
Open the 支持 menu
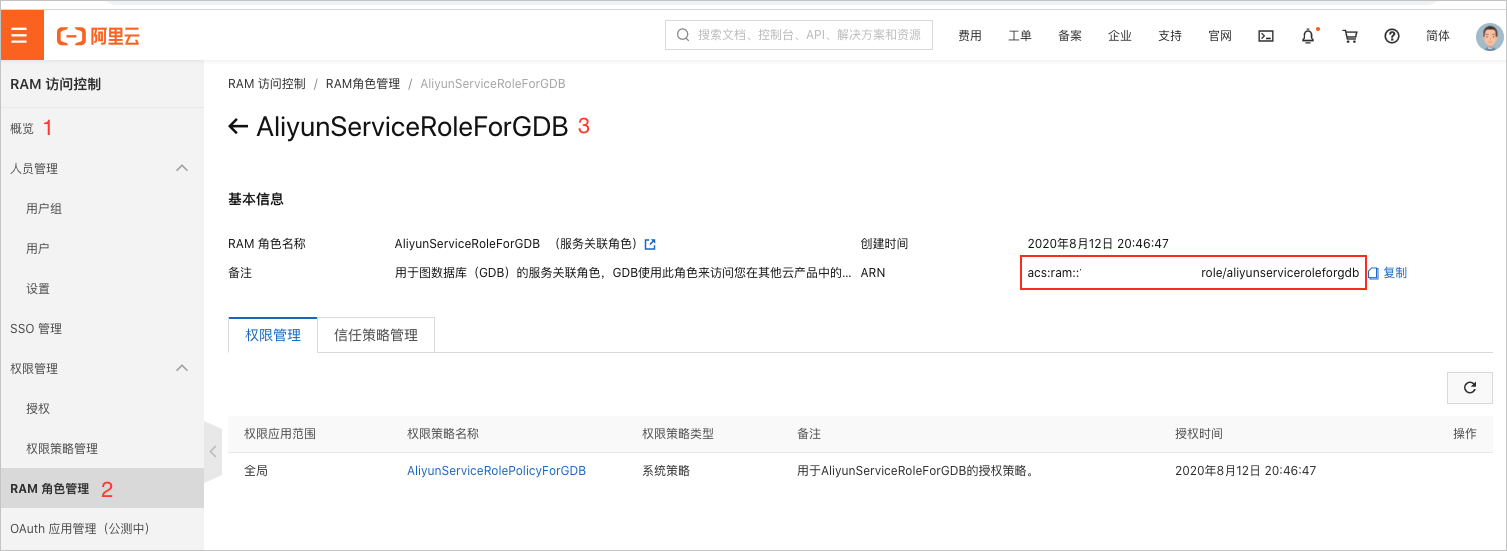coord(1170,36)
